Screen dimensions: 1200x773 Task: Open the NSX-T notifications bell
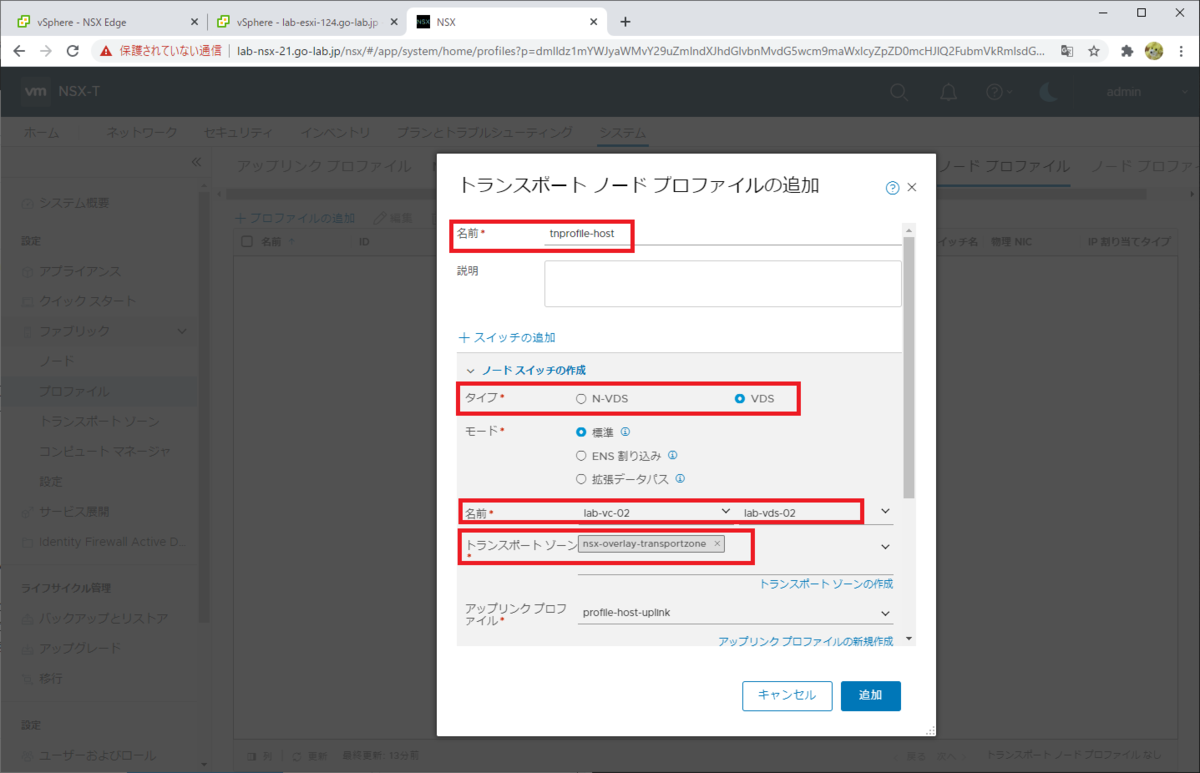pos(948,92)
